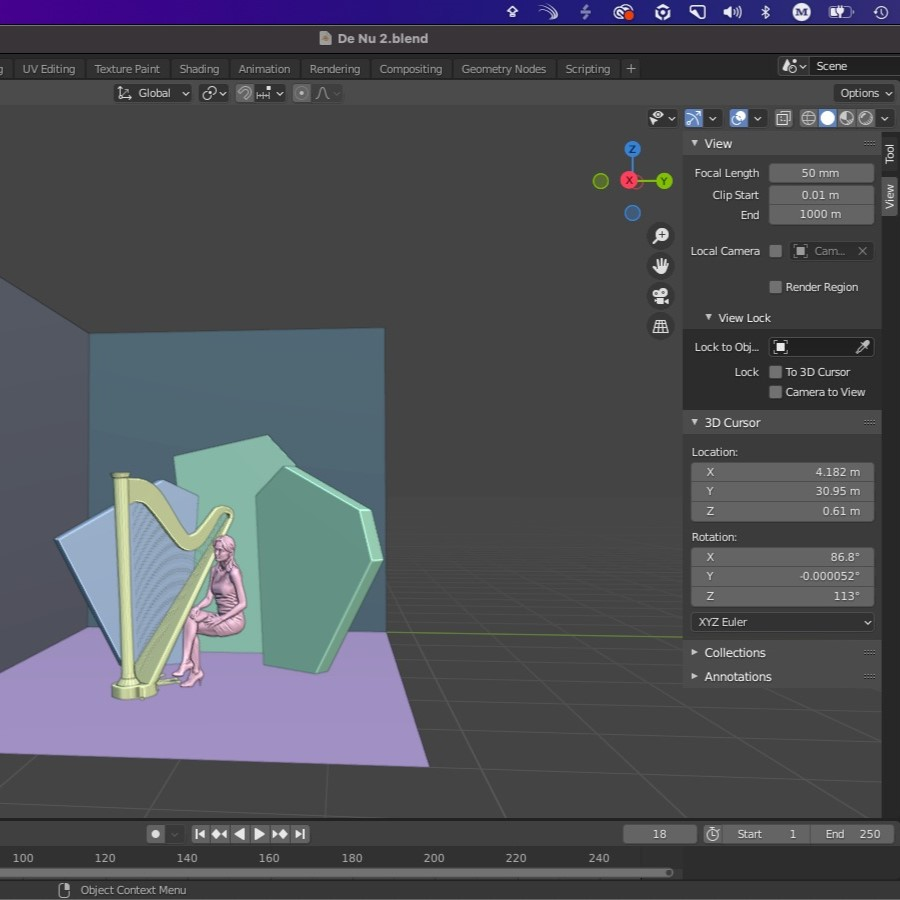Switch to the Geometry Nodes workspace tab
900x900 pixels.
click(503, 69)
